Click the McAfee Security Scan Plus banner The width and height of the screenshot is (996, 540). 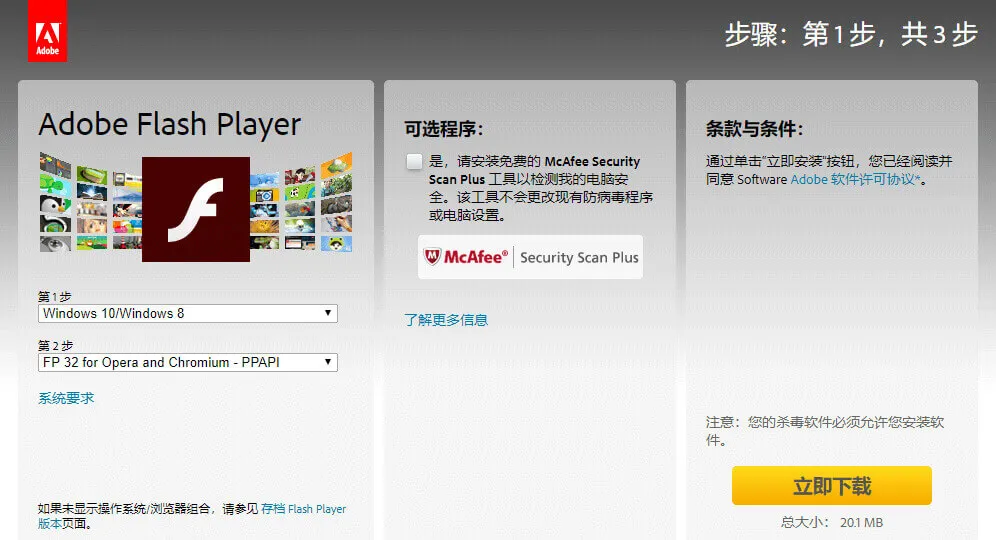point(530,257)
